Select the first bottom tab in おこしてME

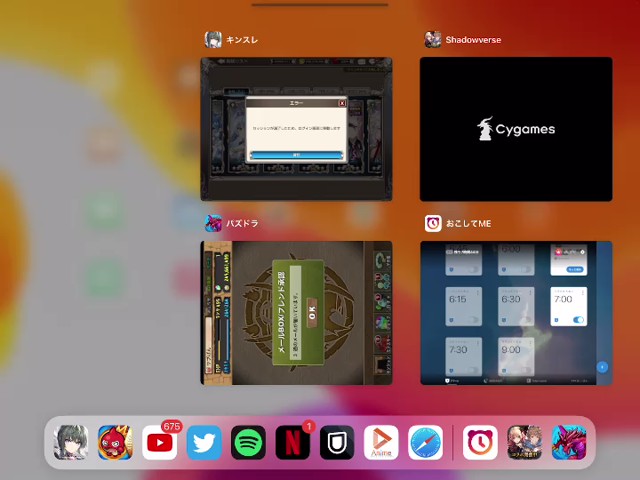click(x=452, y=381)
